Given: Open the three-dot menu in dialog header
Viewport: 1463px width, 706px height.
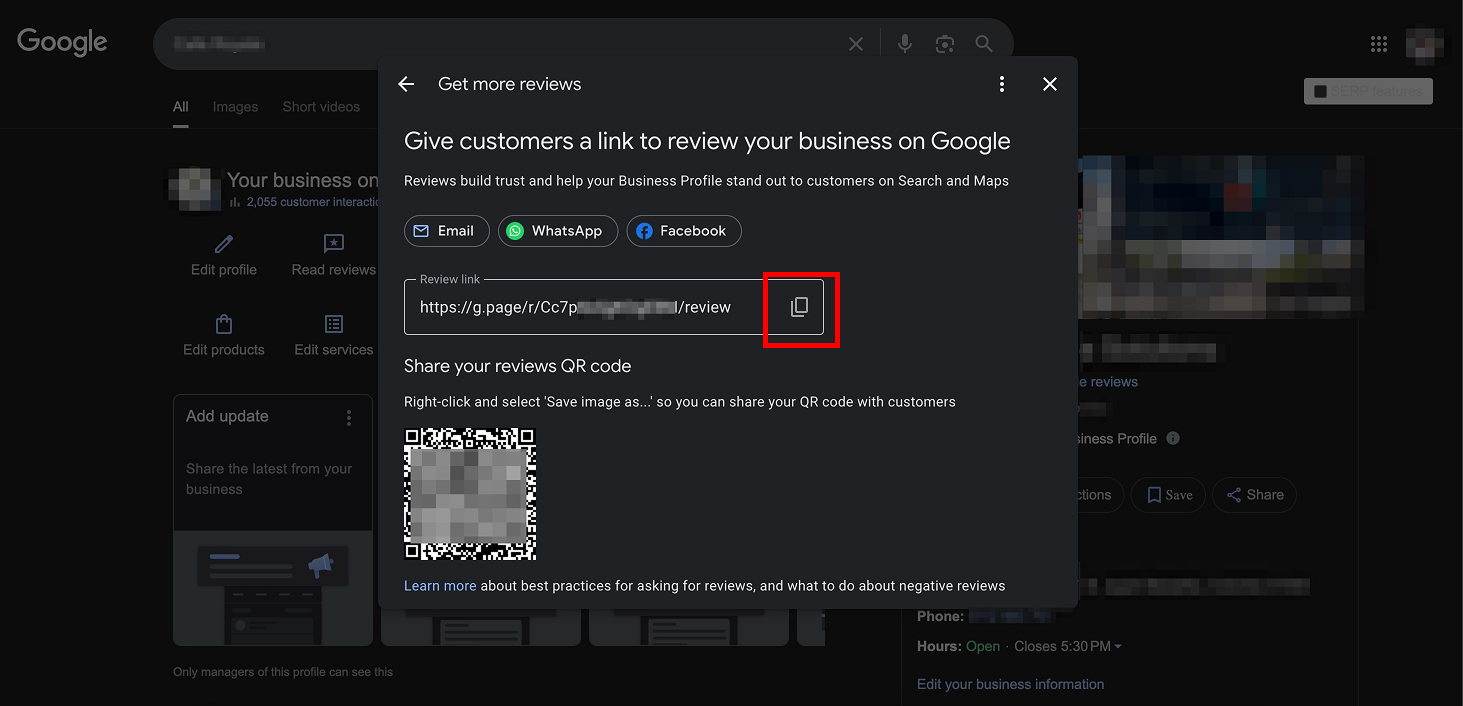Looking at the screenshot, I should coord(1001,84).
